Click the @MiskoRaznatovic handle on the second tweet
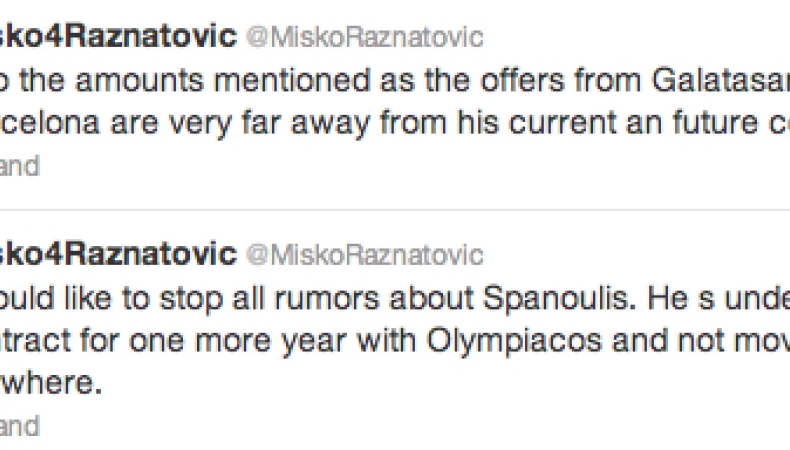 tap(365, 254)
